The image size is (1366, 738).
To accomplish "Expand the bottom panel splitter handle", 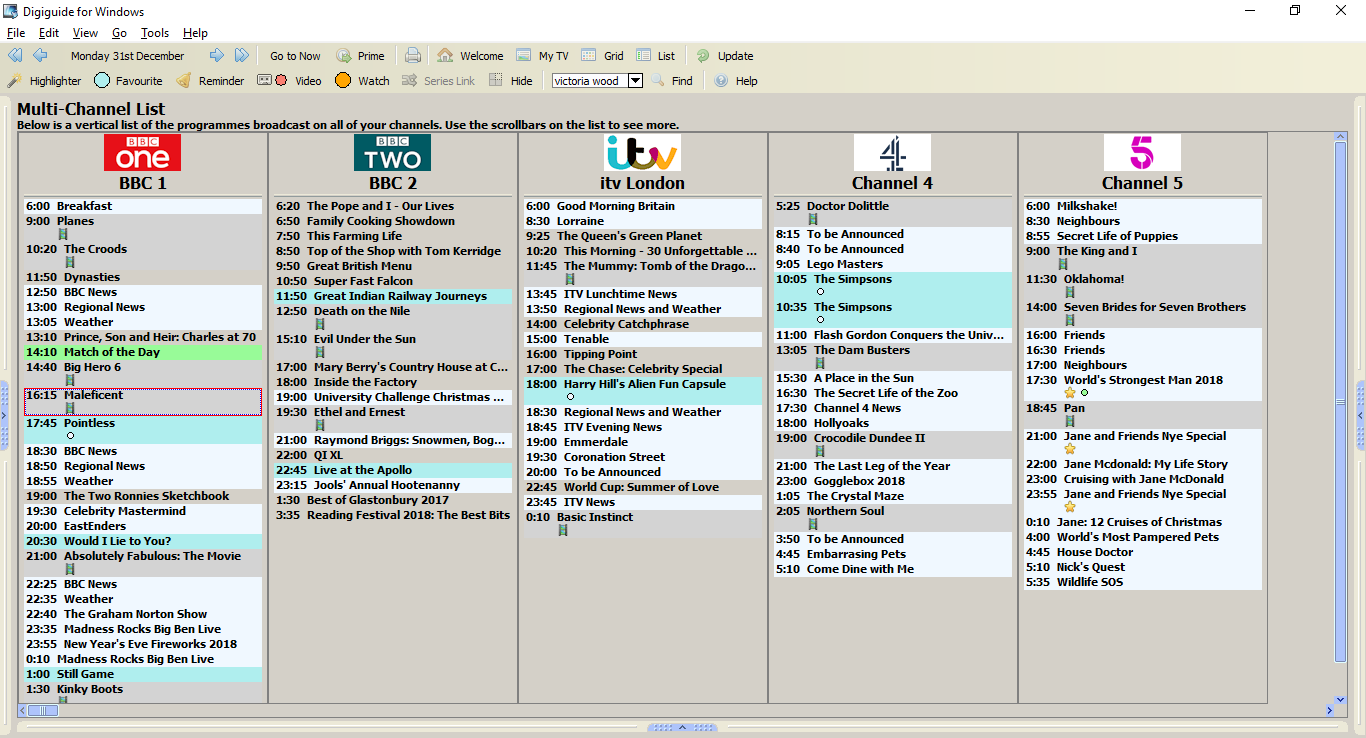I will pyautogui.click(x=683, y=727).
